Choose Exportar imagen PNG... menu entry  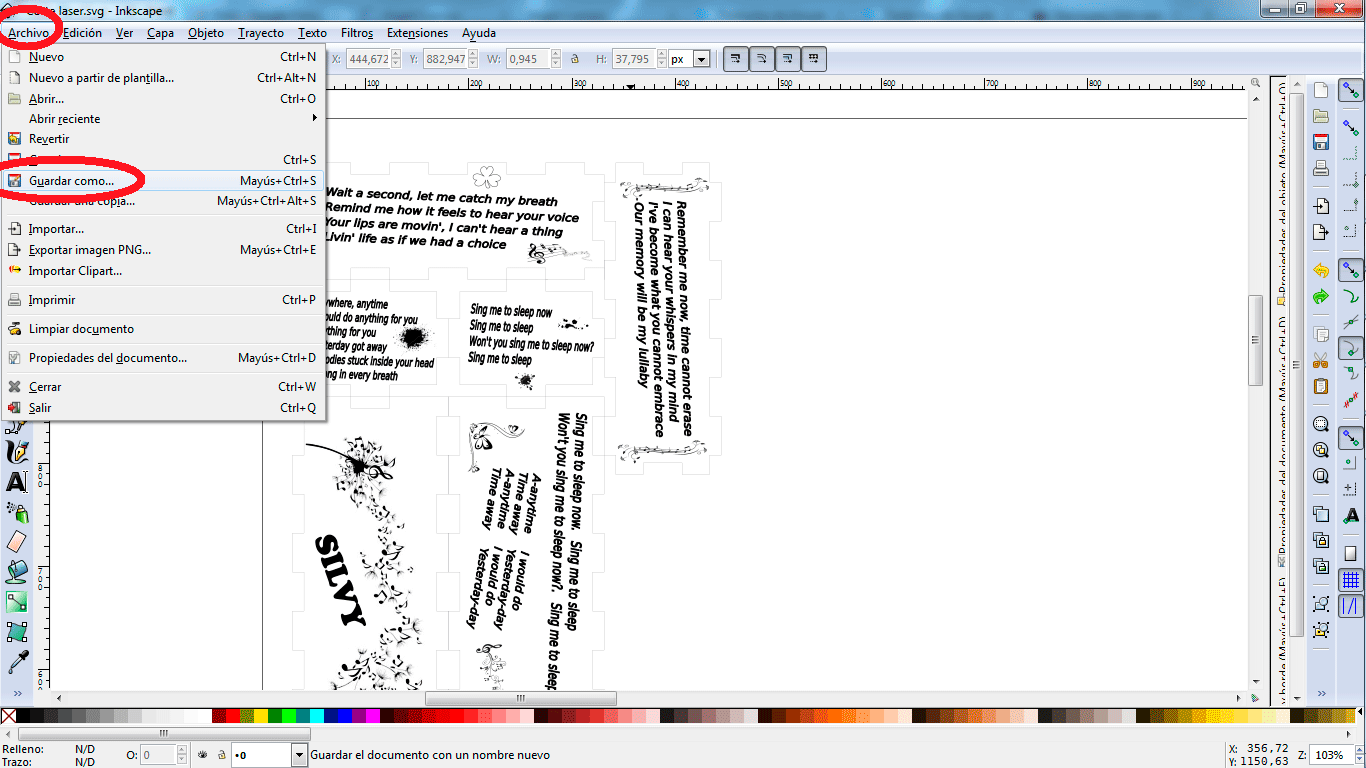162,250
